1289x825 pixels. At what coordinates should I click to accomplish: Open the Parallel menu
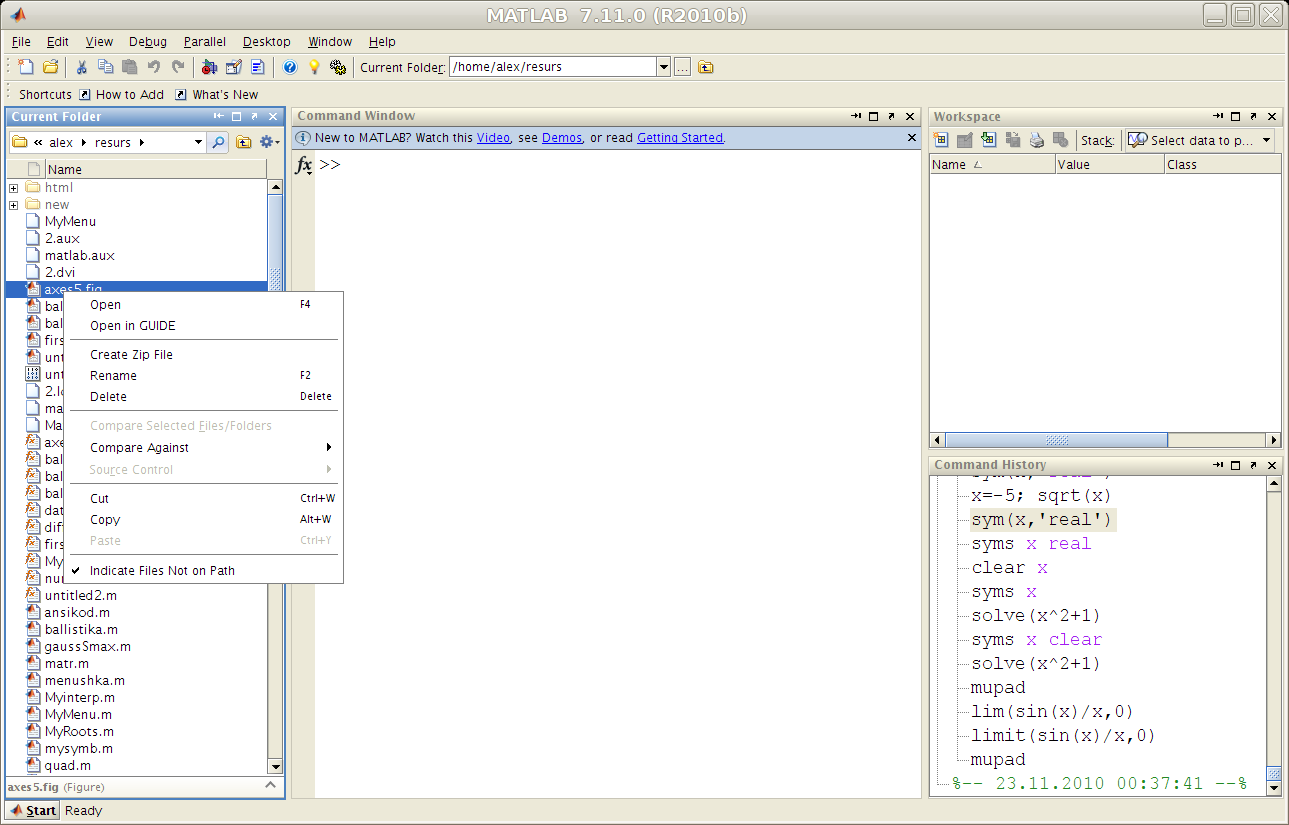pyautogui.click(x=205, y=41)
